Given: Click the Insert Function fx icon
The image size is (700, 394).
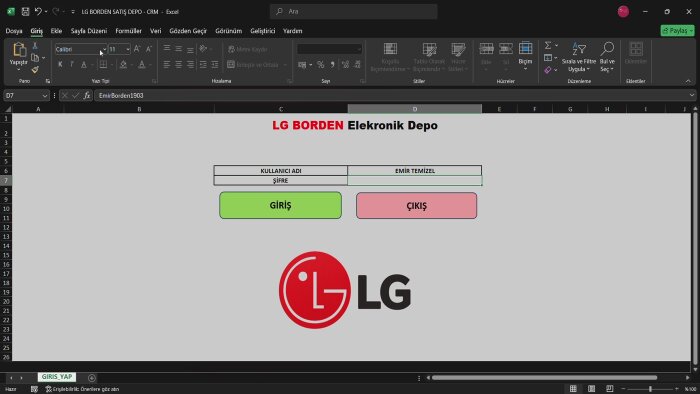Looking at the screenshot, I should [87, 95].
